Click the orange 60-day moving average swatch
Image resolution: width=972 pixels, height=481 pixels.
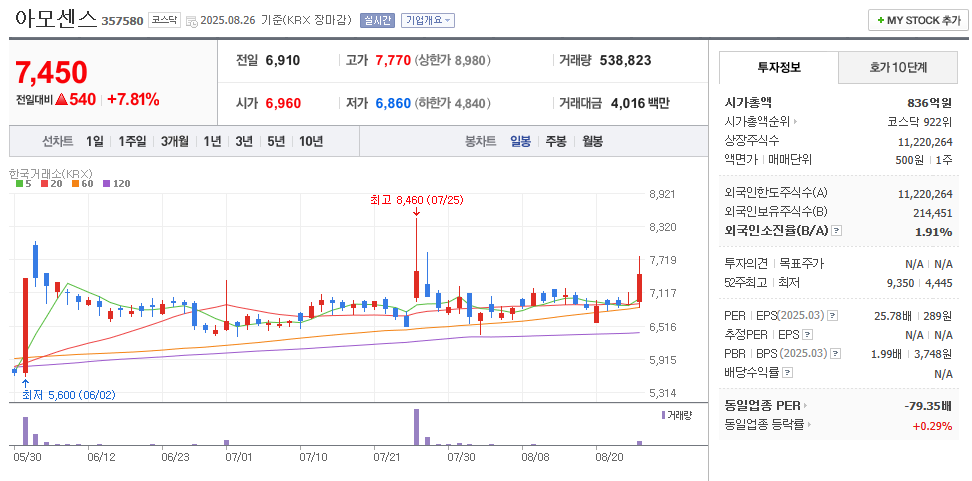tap(74, 183)
